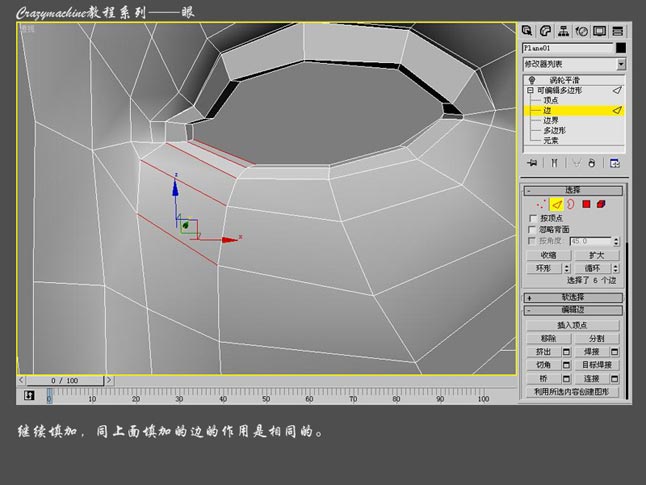The image size is (646, 485).
Task: Click the 目标焊接 button
Action: (x=597, y=365)
